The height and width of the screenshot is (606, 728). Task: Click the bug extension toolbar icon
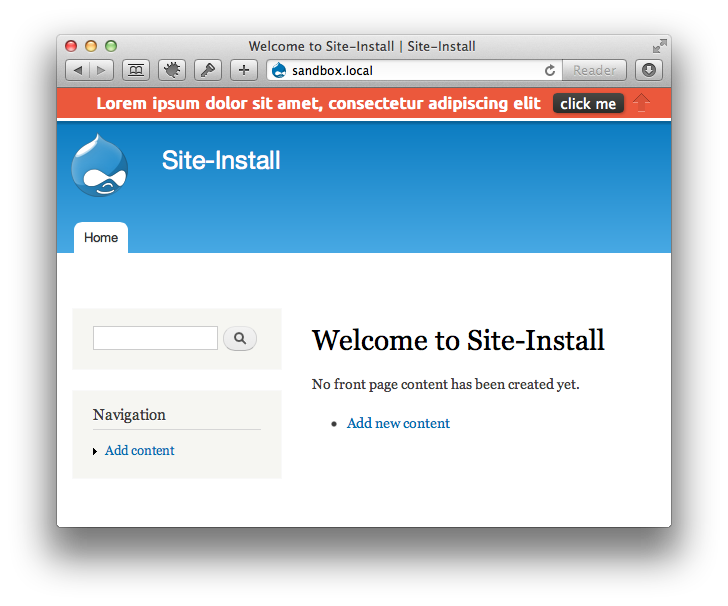click(172, 71)
